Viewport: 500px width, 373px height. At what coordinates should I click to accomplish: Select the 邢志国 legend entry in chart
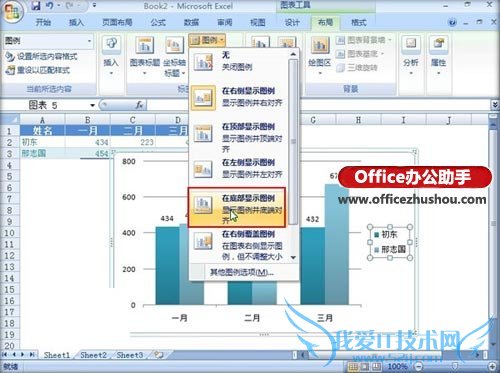pyautogui.click(x=390, y=249)
